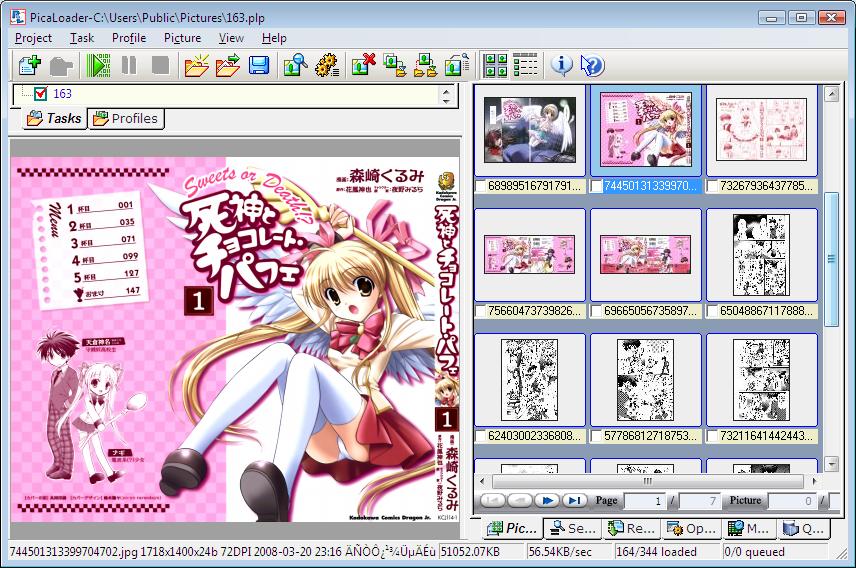Click the picture properties toolbar icon

tap(456, 66)
